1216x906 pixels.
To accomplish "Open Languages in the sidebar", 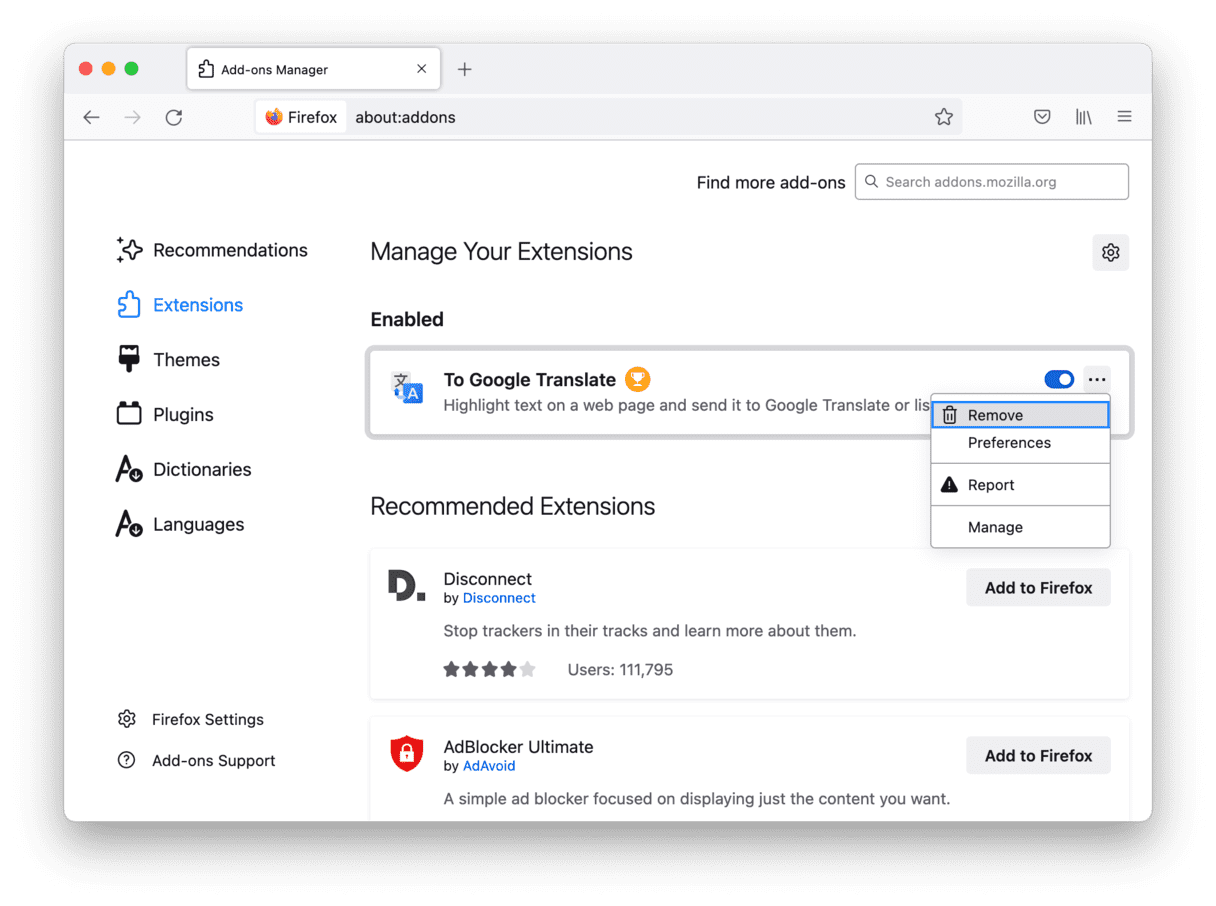I will coord(180,525).
